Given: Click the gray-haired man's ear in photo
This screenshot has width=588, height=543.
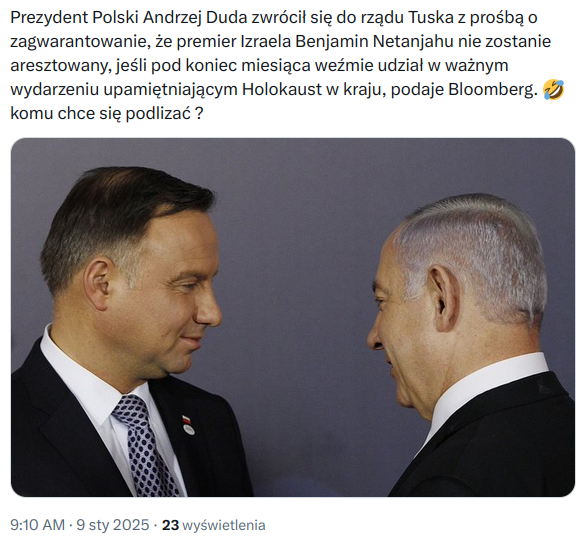Looking at the screenshot, I should 445,298.
